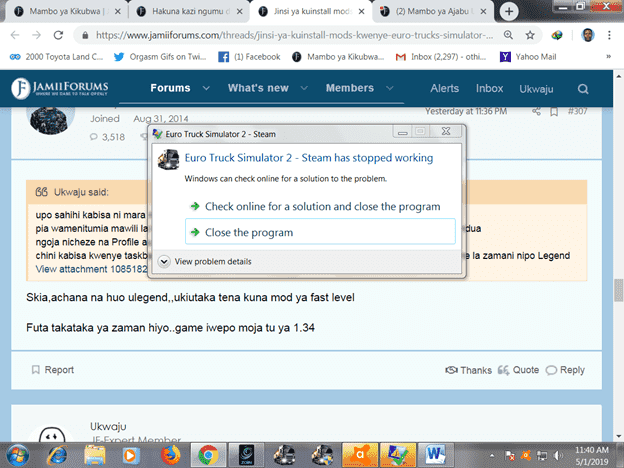Click share icon on post #307

pos(536,111)
